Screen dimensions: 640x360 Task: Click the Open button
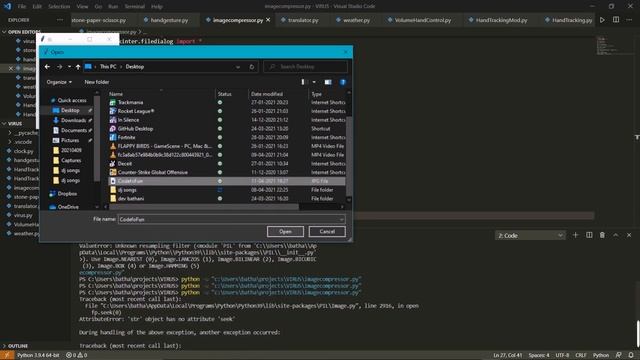click(x=285, y=231)
